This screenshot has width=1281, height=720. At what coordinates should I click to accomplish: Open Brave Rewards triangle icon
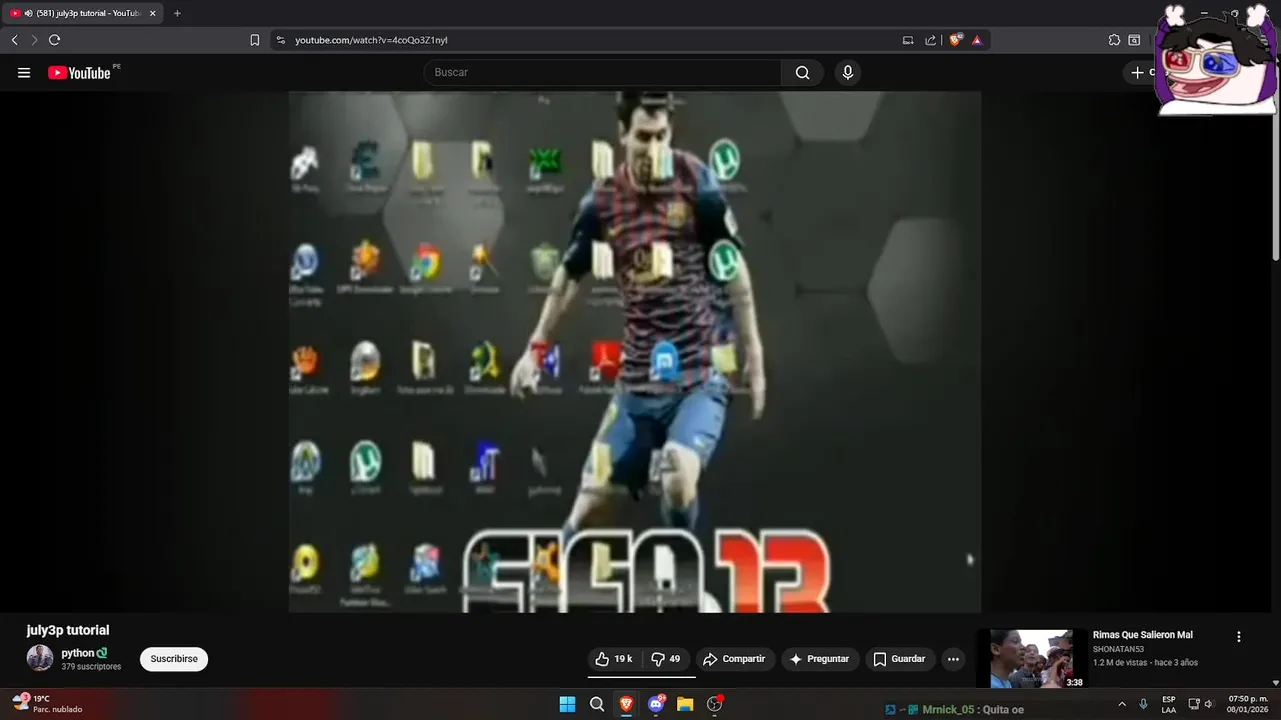tap(977, 40)
